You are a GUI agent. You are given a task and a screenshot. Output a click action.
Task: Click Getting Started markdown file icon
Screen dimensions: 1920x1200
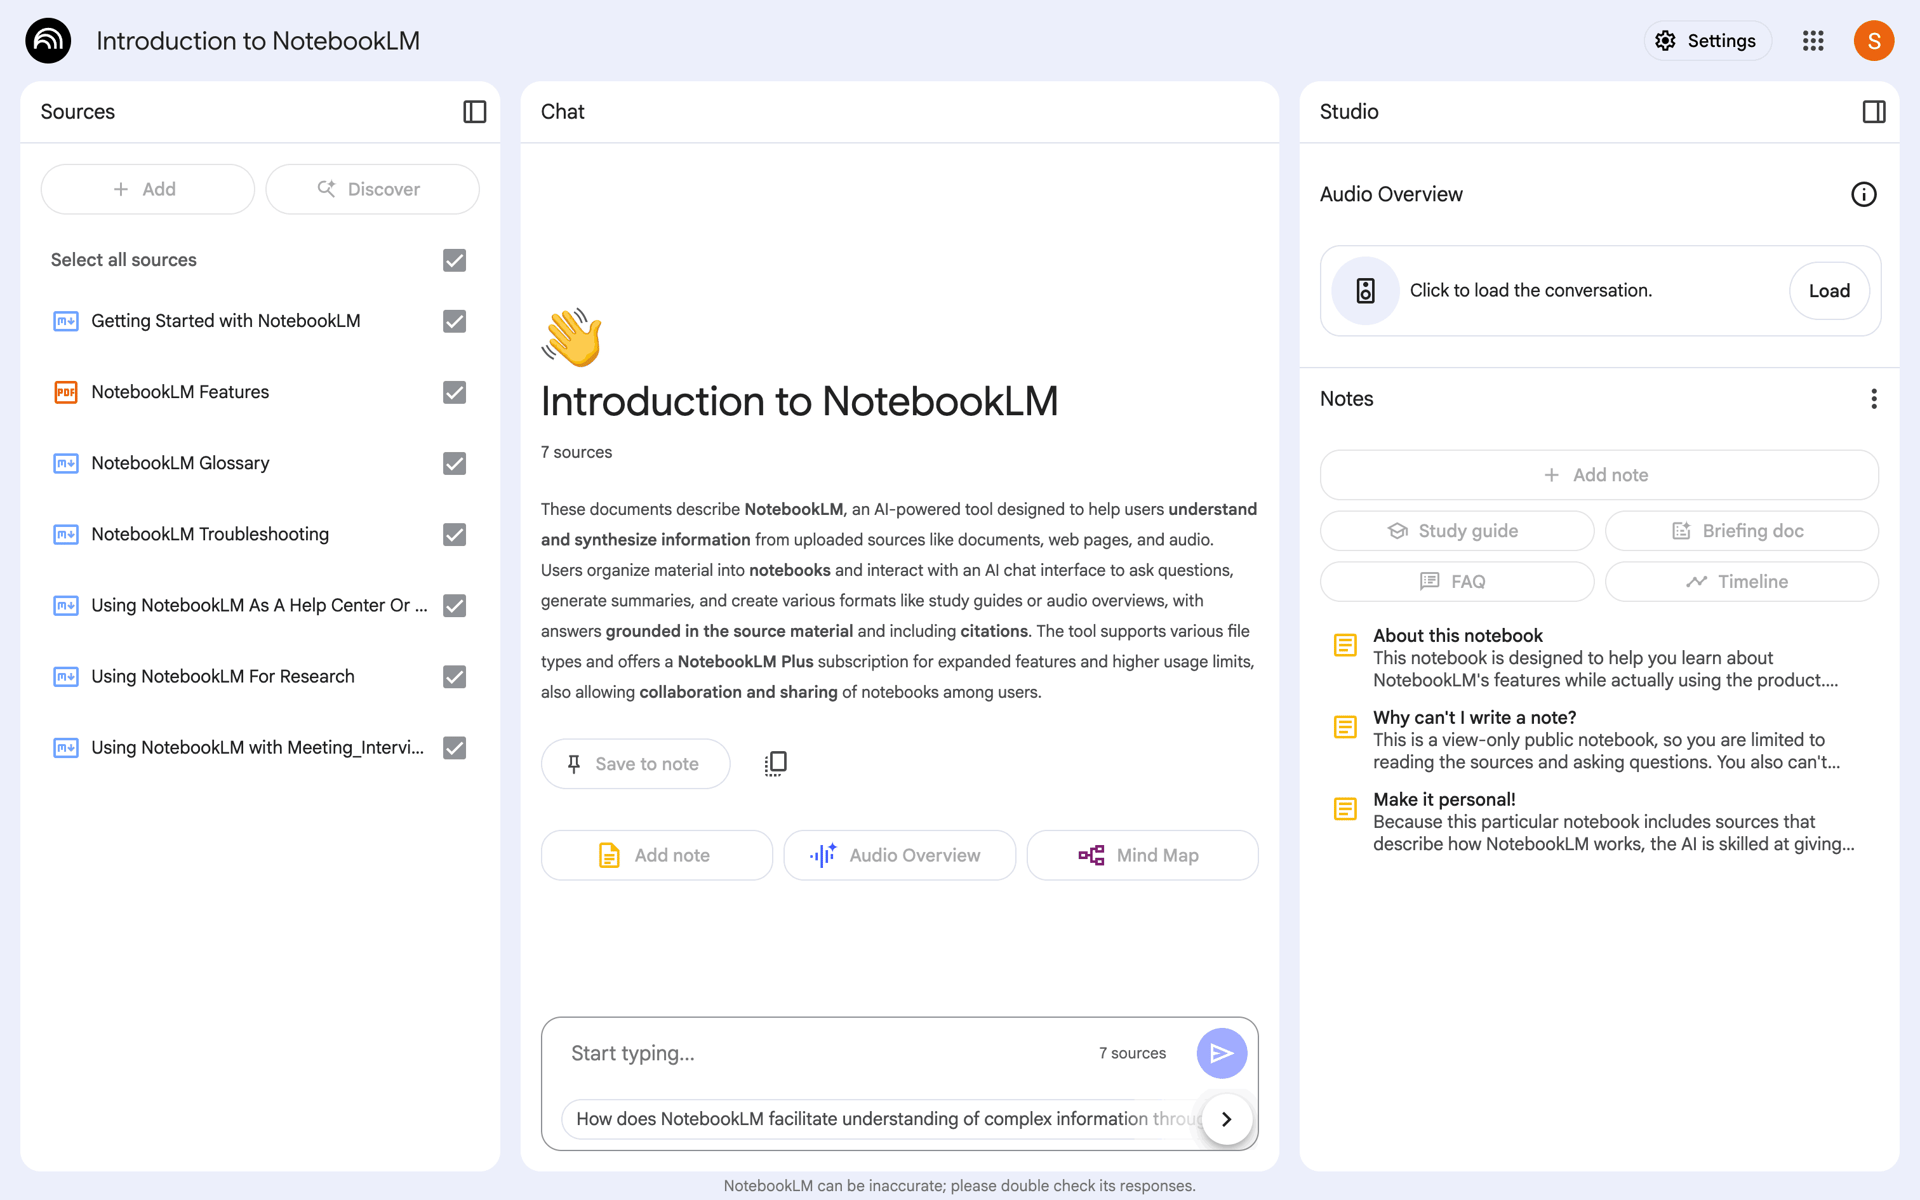click(66, 321)
